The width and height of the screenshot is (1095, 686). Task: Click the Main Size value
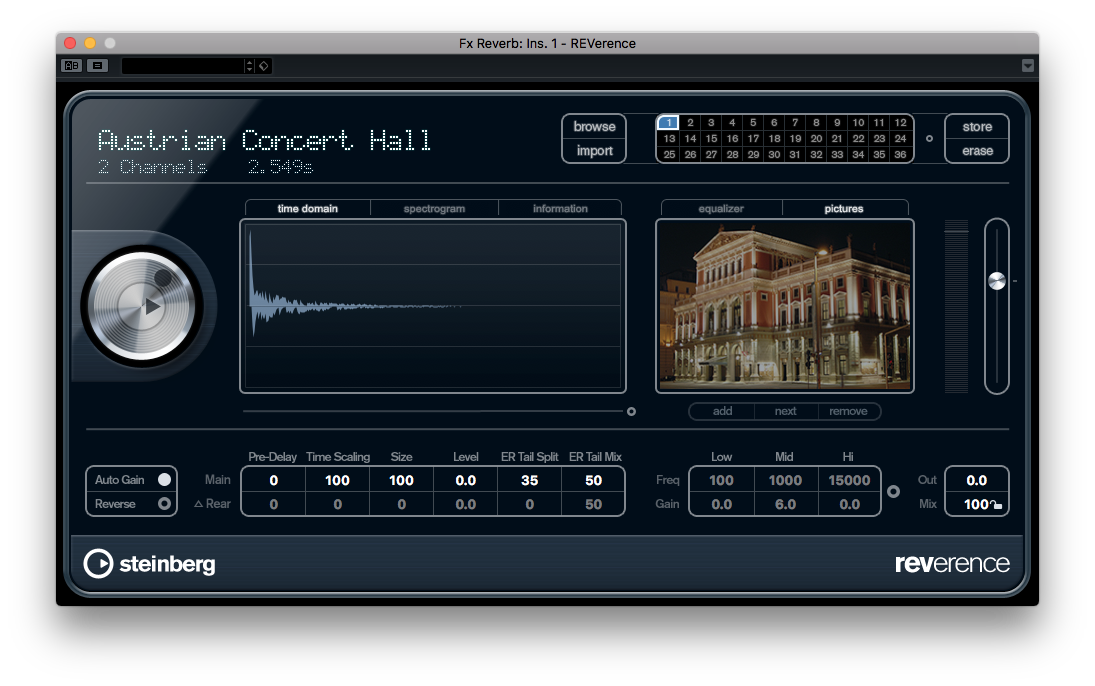point(402,481)
